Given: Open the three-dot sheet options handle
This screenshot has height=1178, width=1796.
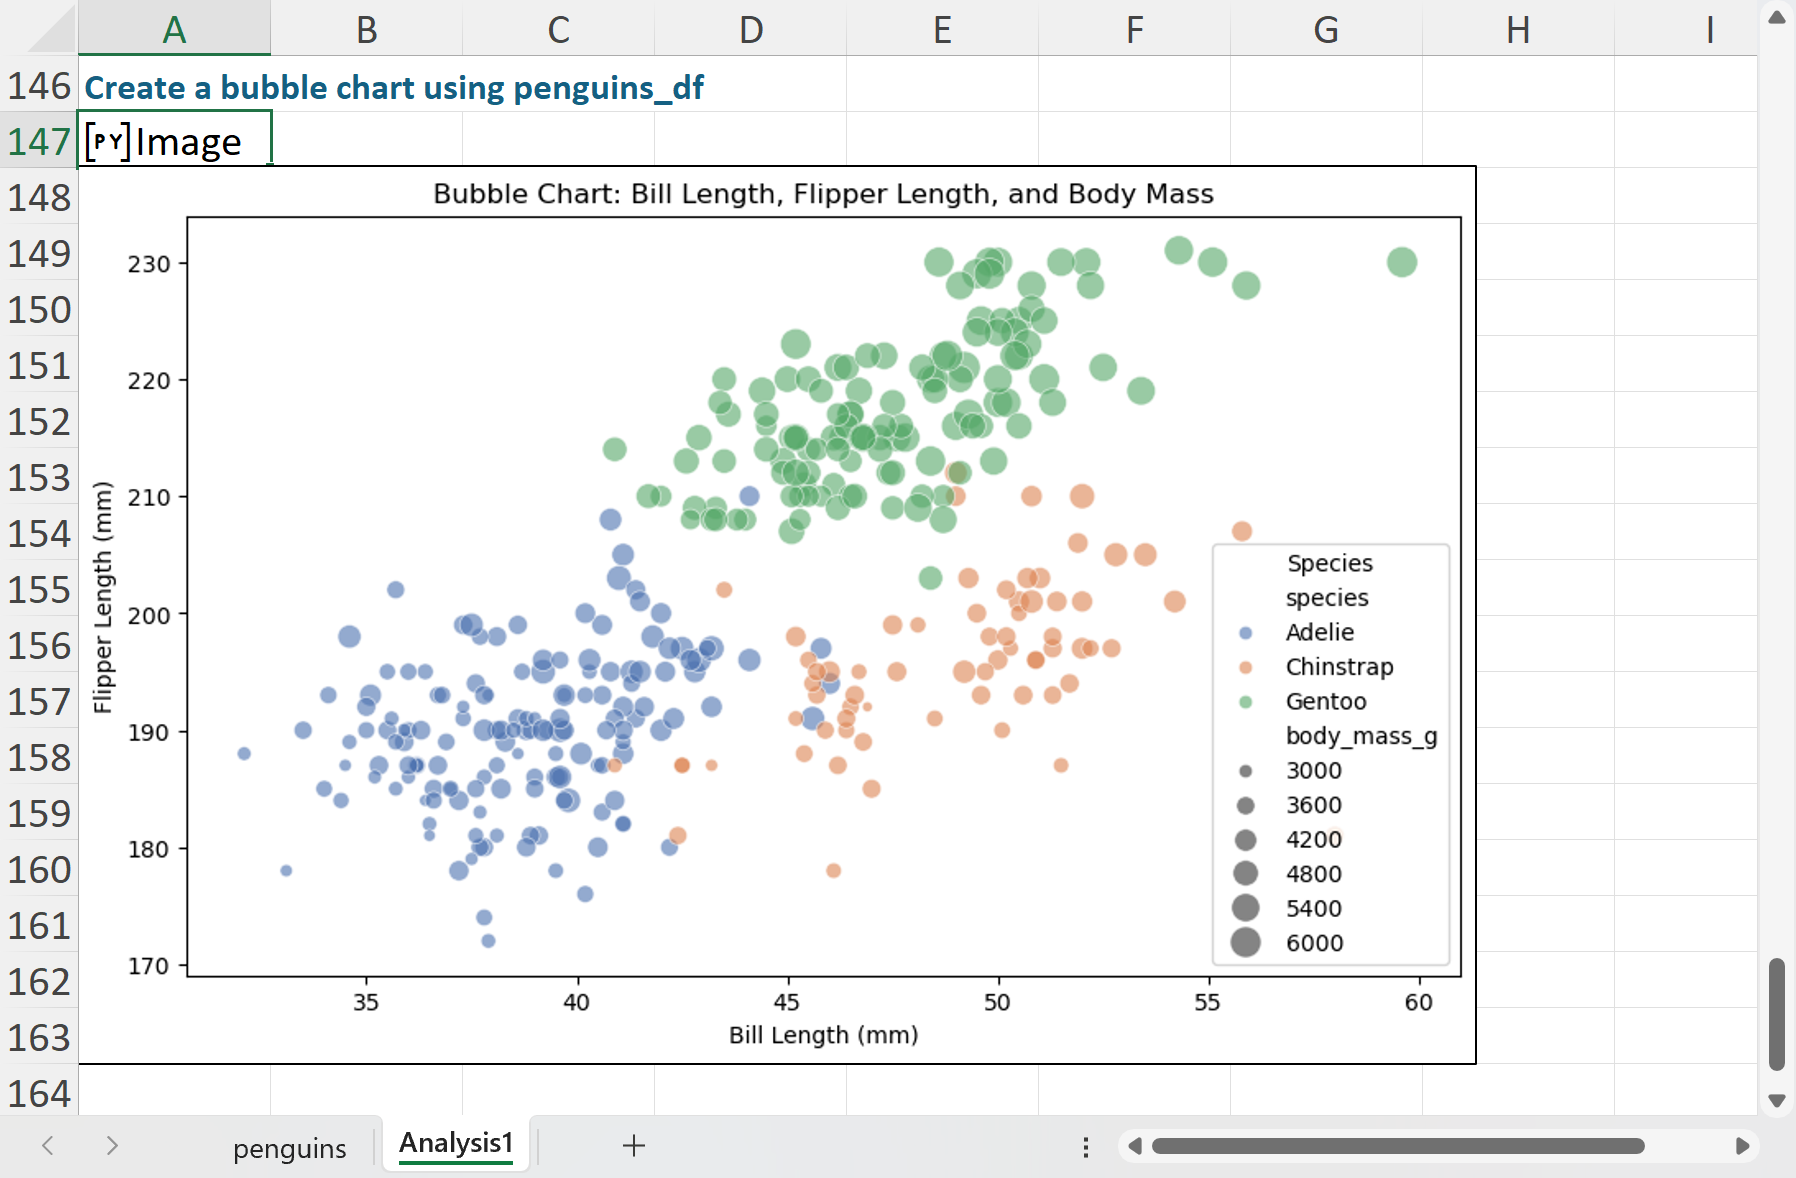Looking at the screenshot, I should tap(1086, 1146).
